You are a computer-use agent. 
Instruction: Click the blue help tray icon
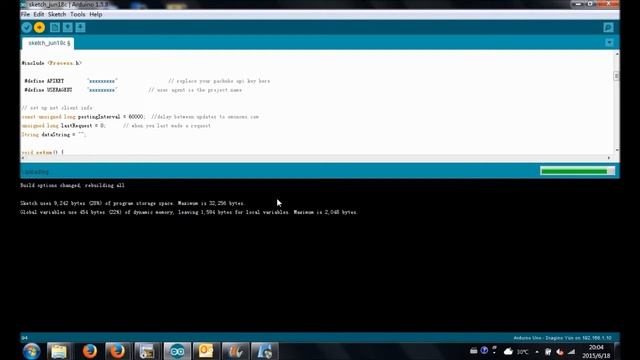pyautogui.click(x=484, y=350)
